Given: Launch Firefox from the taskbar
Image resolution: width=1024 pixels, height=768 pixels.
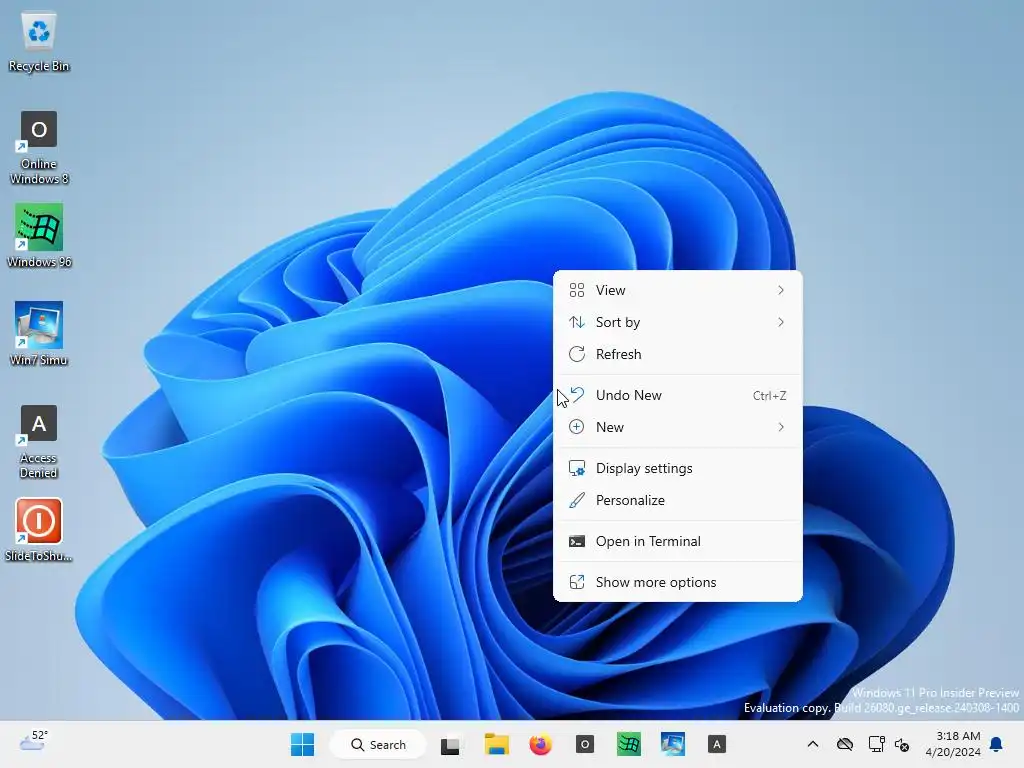Looking at the screenshot, I should [540, 744].
